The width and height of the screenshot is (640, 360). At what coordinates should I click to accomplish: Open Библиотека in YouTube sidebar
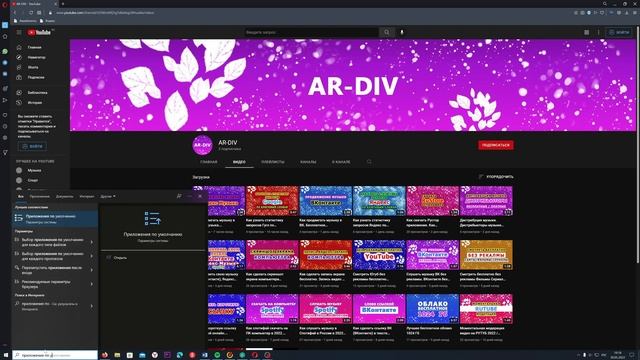[40, 93]
